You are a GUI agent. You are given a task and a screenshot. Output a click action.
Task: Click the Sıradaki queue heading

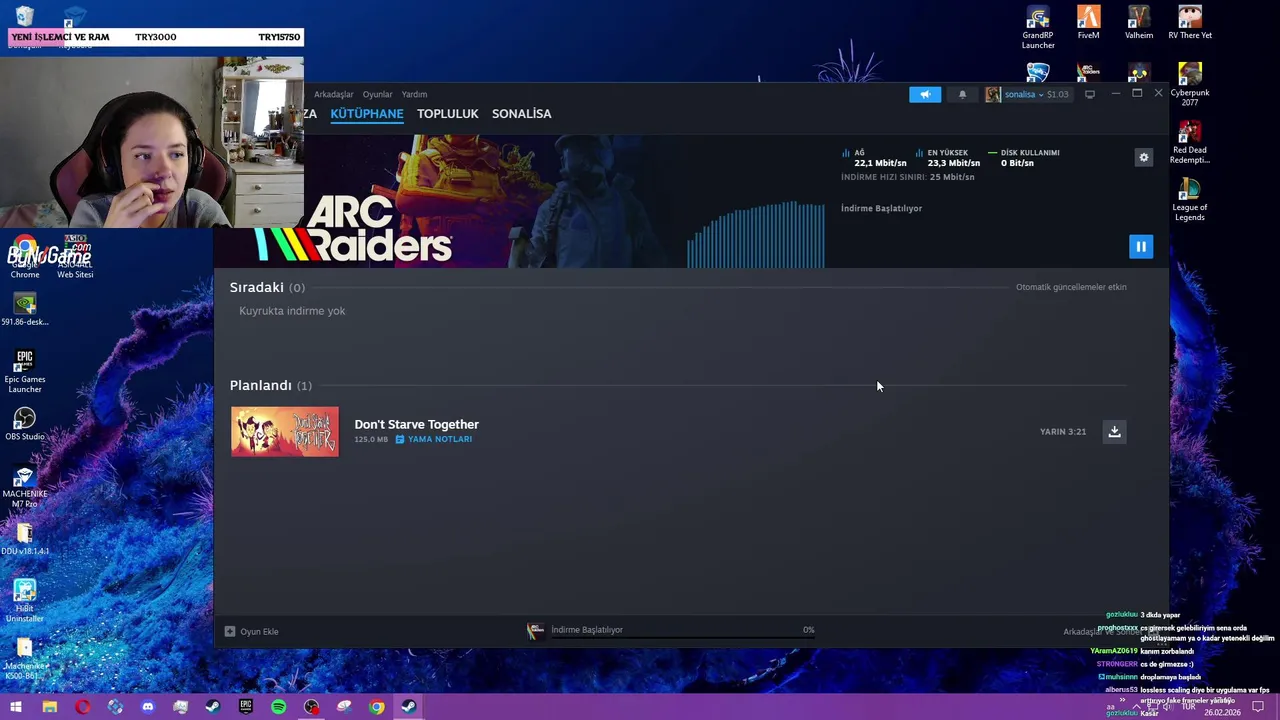pos(257,287)
